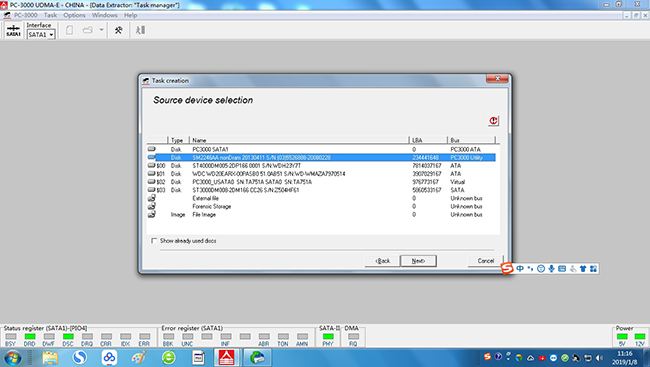Click the icon beside External file
The image size is (650, 367).
152,198
